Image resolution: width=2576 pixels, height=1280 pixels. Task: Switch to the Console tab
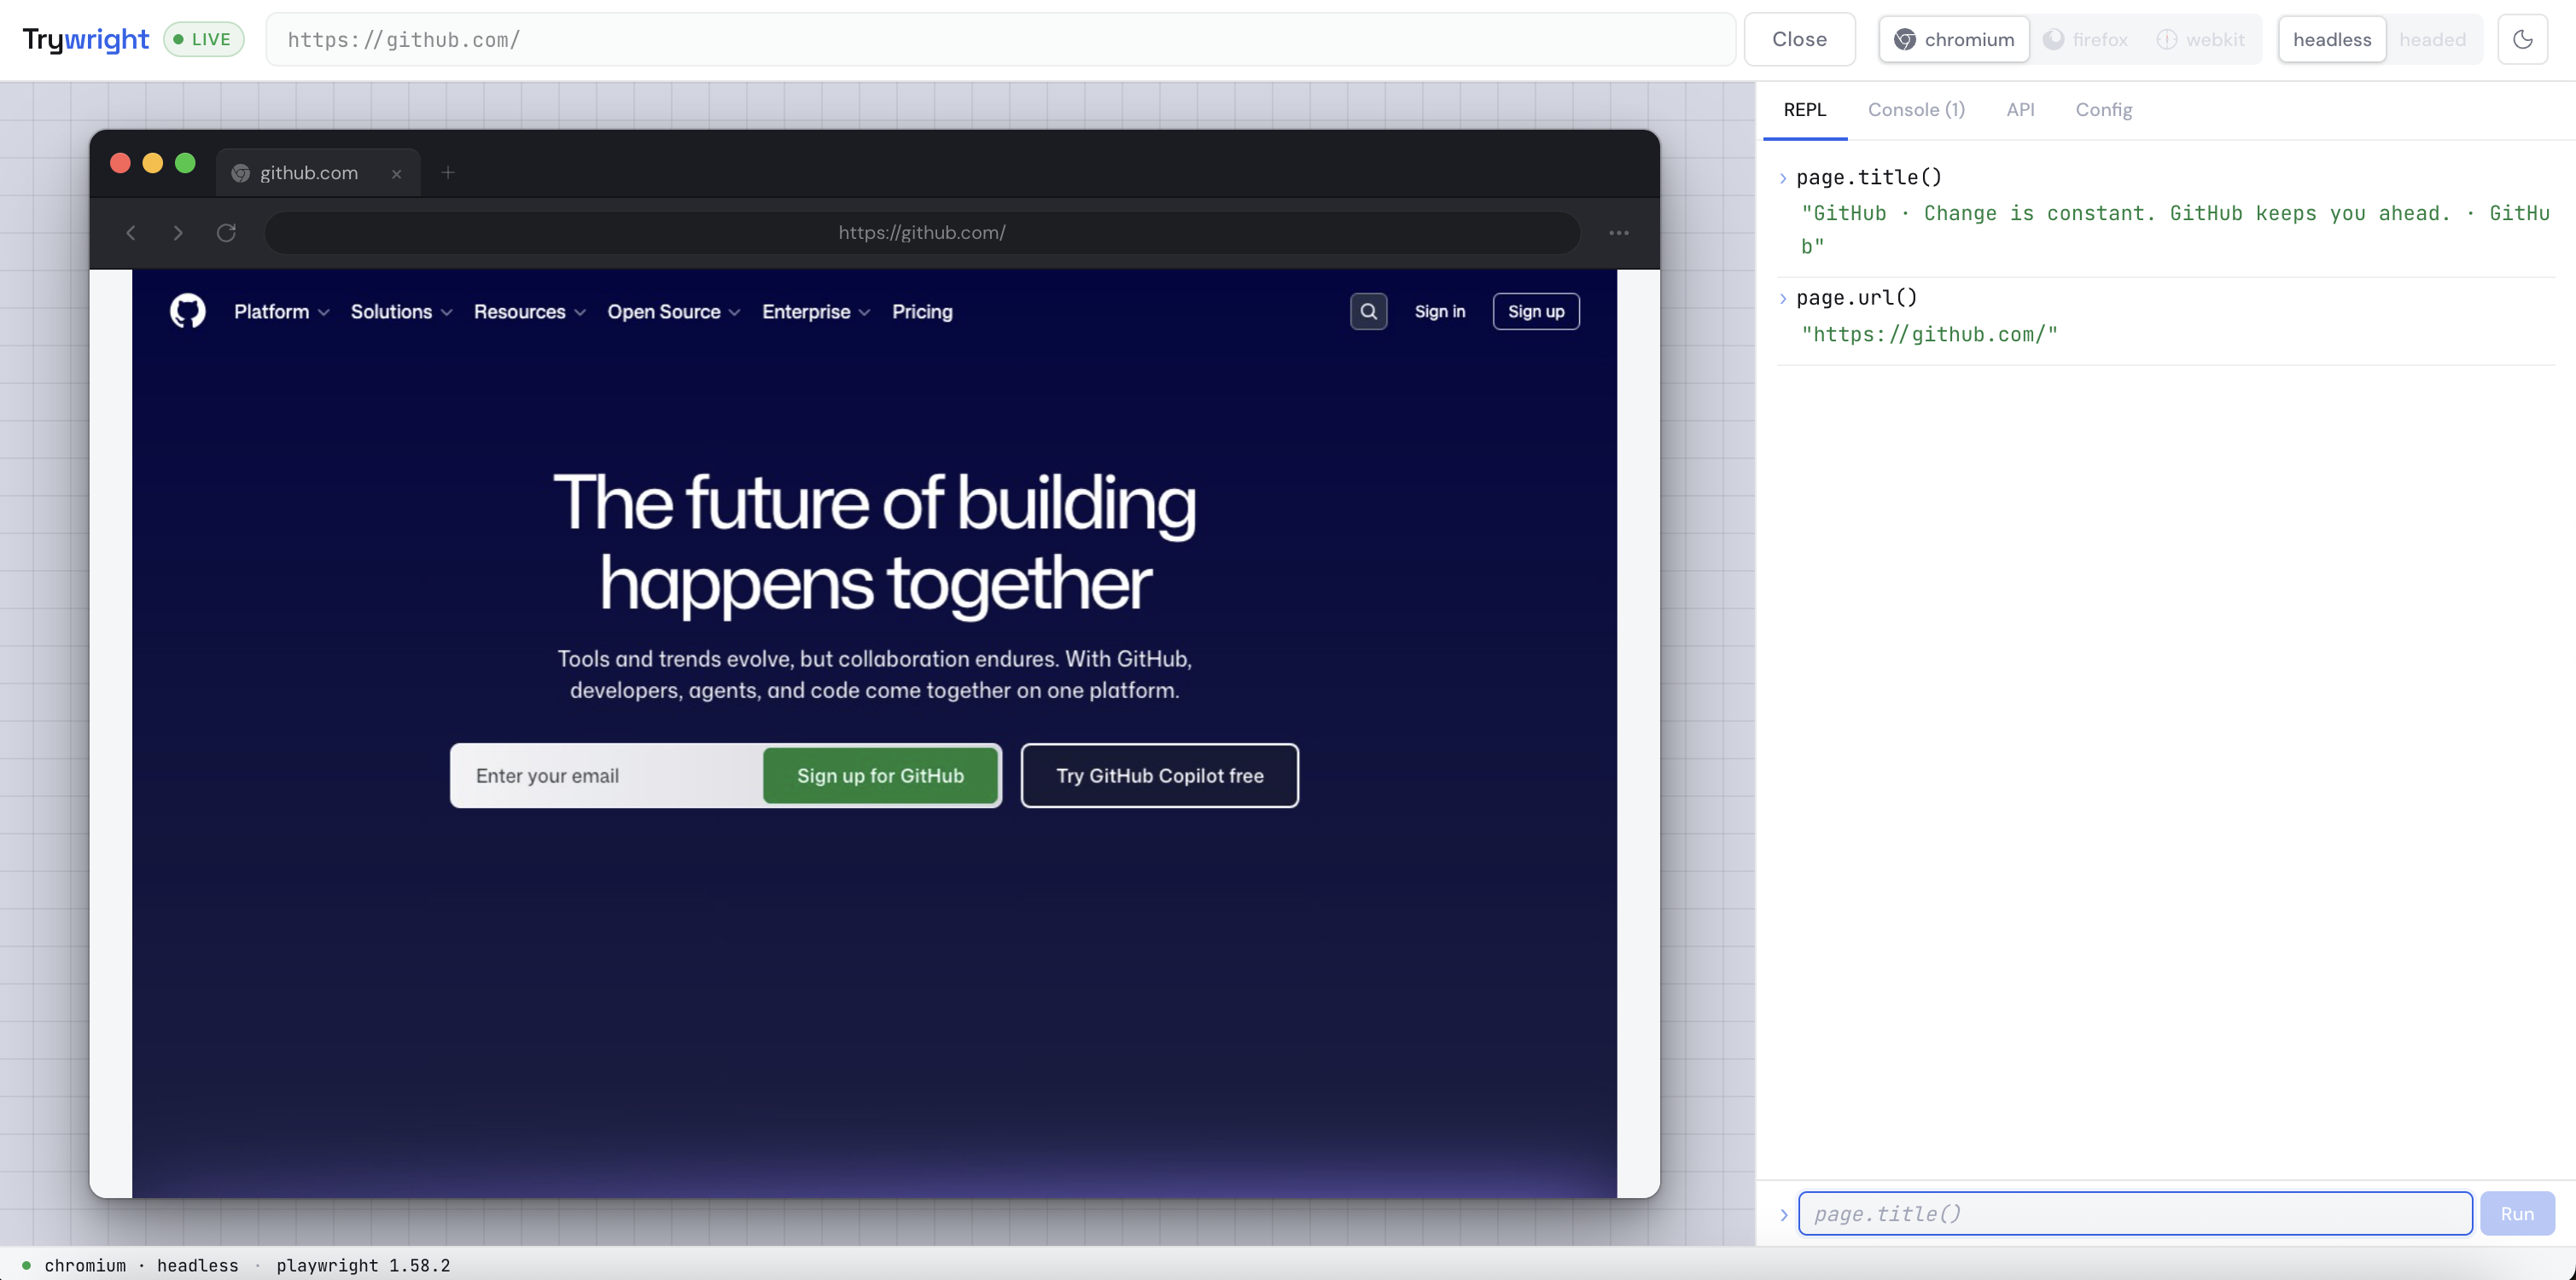click(x=1916, y=110)
